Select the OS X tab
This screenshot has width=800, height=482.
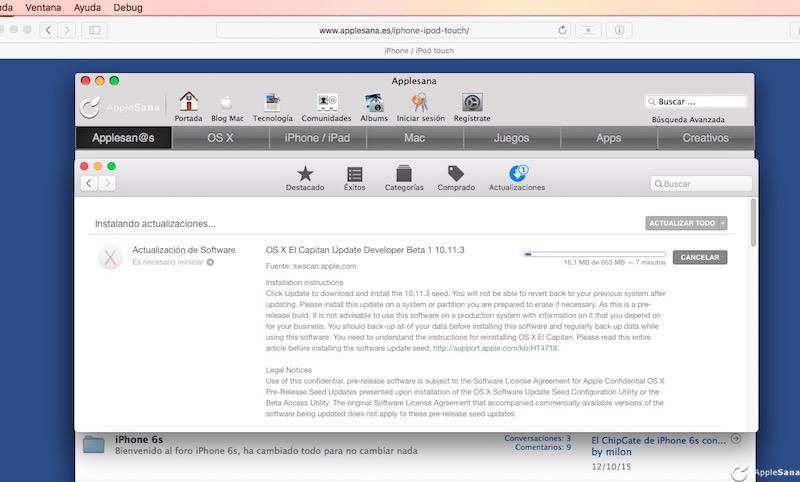click(220, 138)
